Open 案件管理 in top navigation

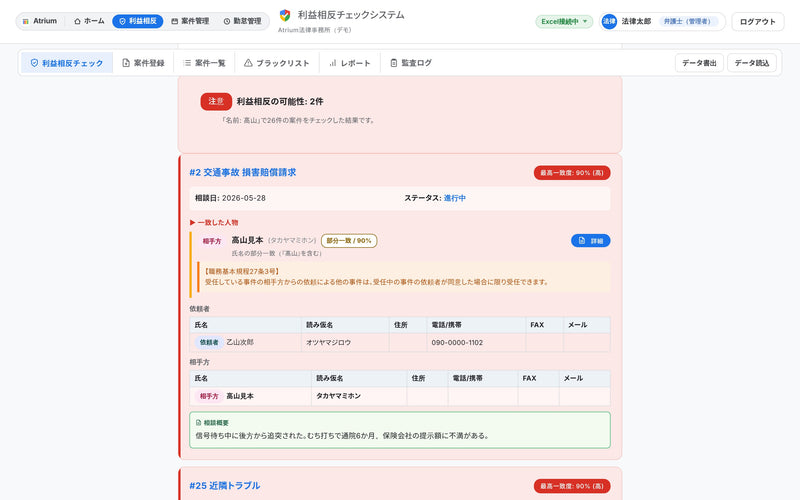pos(190,21)
